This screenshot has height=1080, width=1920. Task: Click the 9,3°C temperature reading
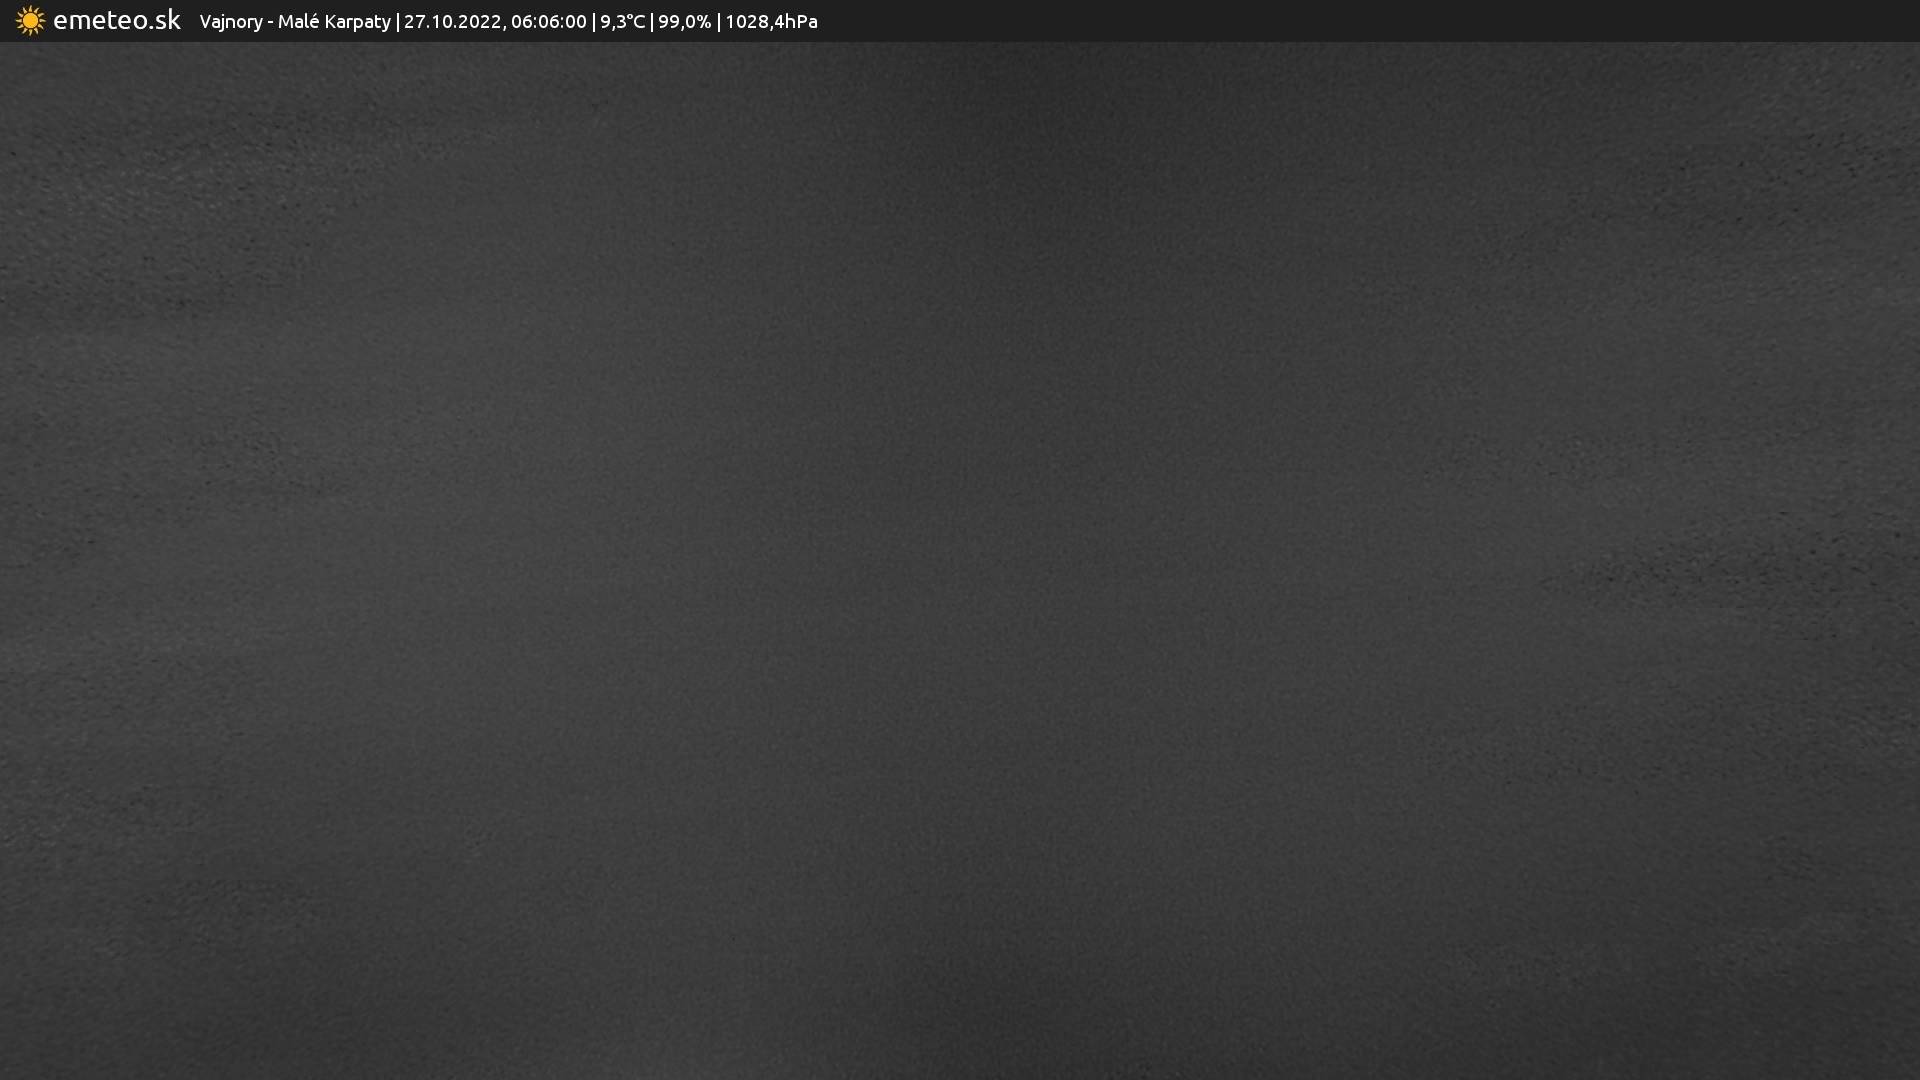point(622,22)
